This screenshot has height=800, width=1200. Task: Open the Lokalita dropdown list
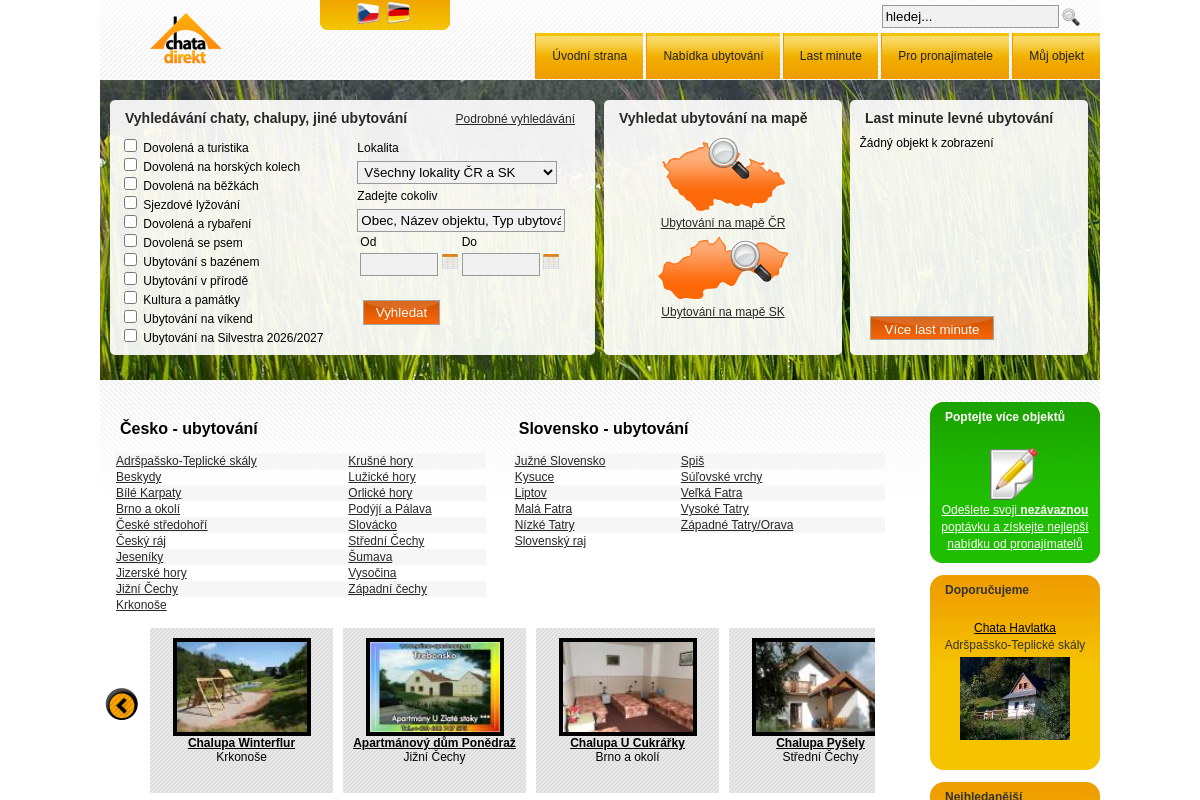click(x=456, y=172)
